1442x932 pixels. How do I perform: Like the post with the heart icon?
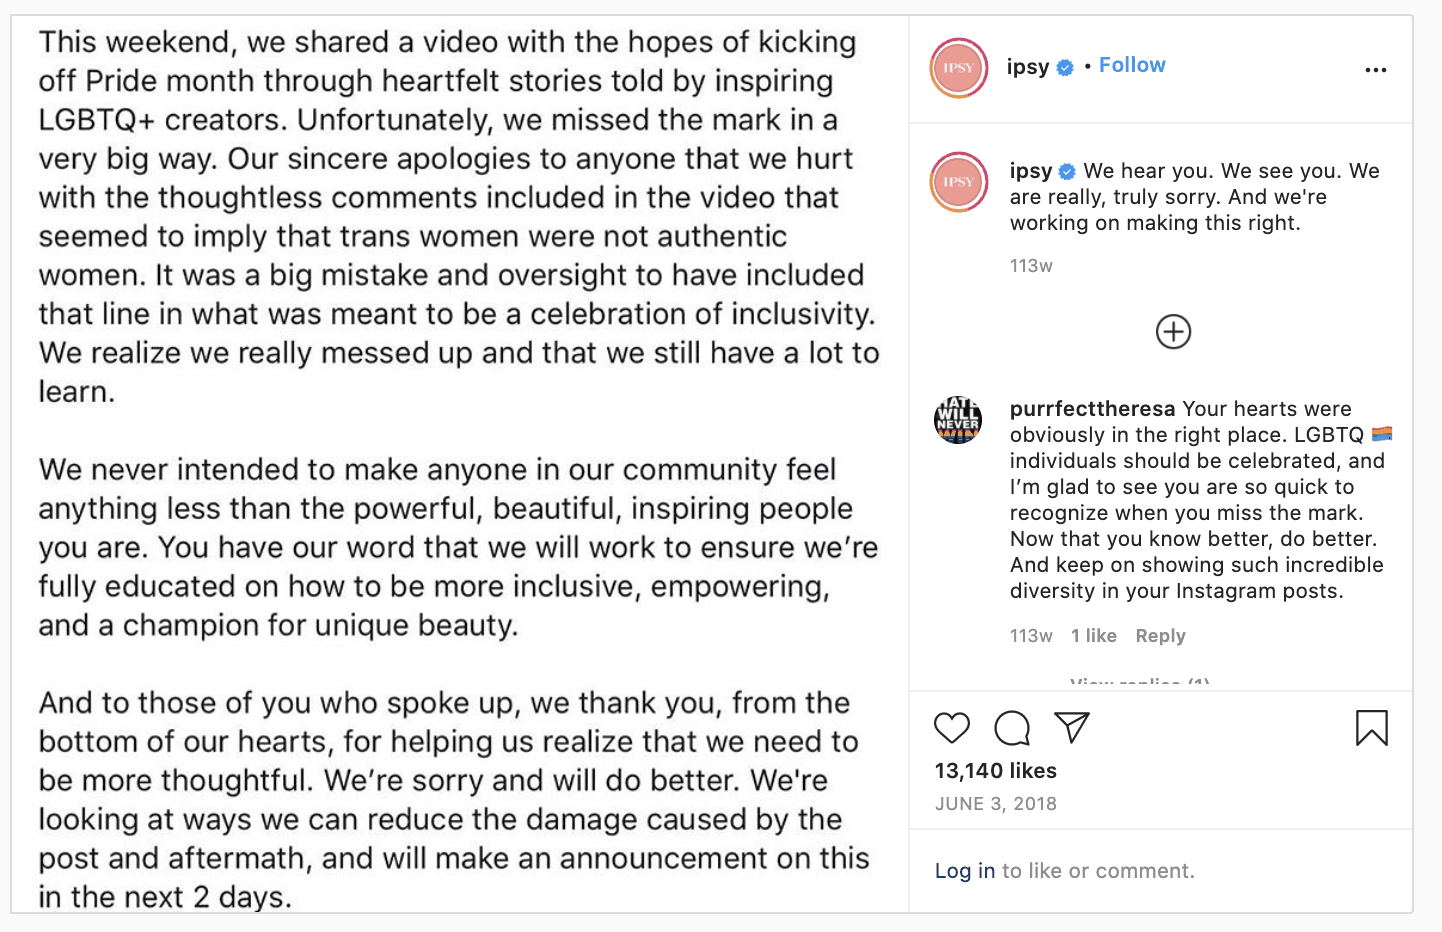(x=952, y=728)
